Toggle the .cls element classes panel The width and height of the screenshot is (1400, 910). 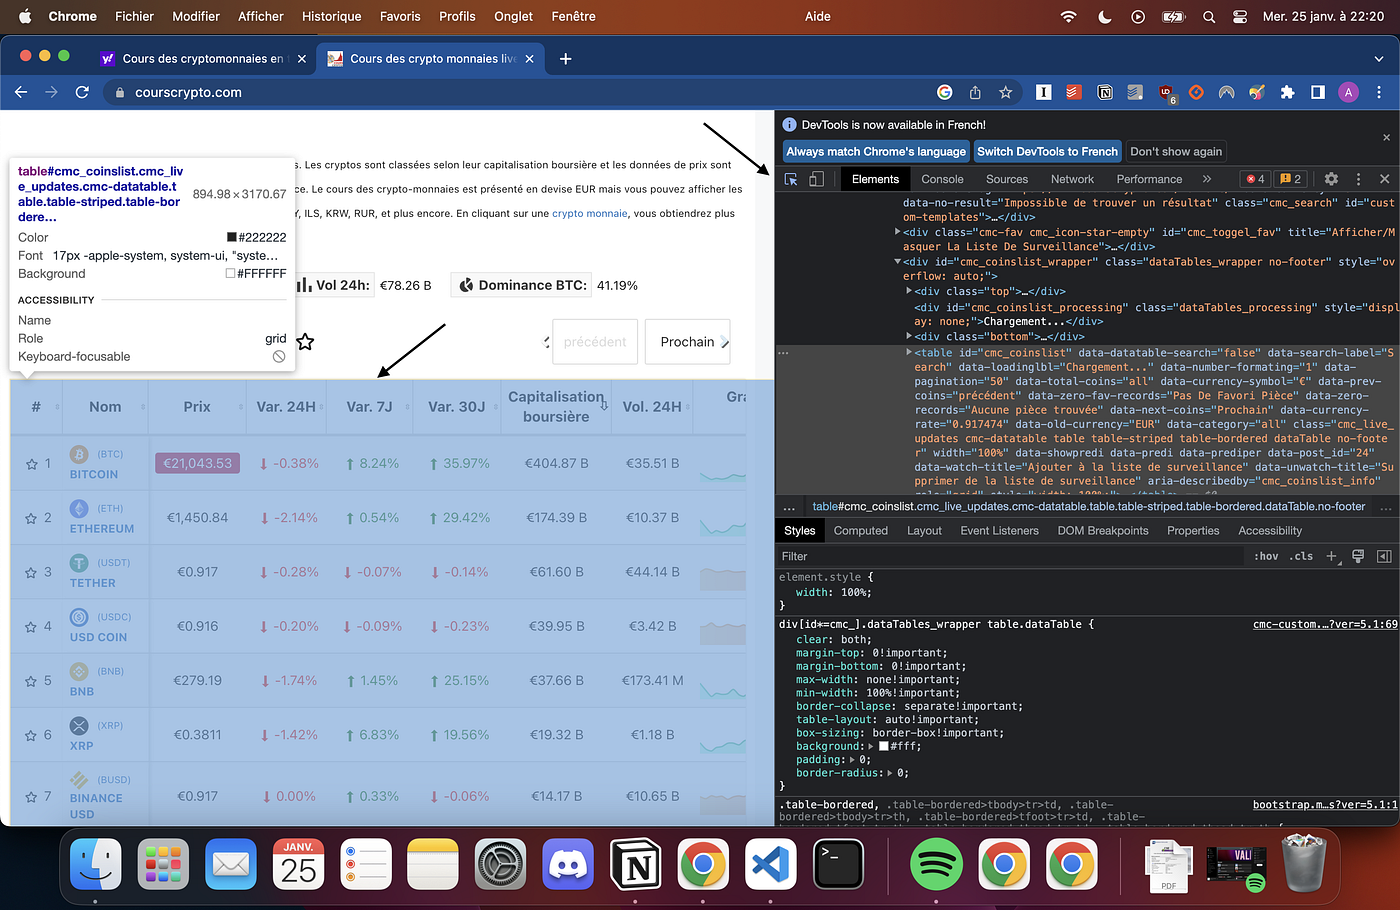pyautogui.click(x=1301, y=556)
